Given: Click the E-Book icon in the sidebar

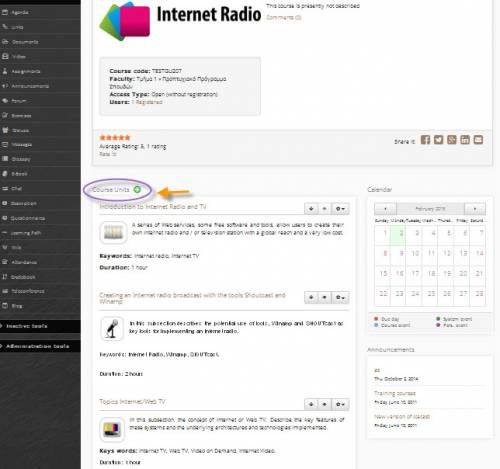Looking at the screenshot, I should pos(5,174).
